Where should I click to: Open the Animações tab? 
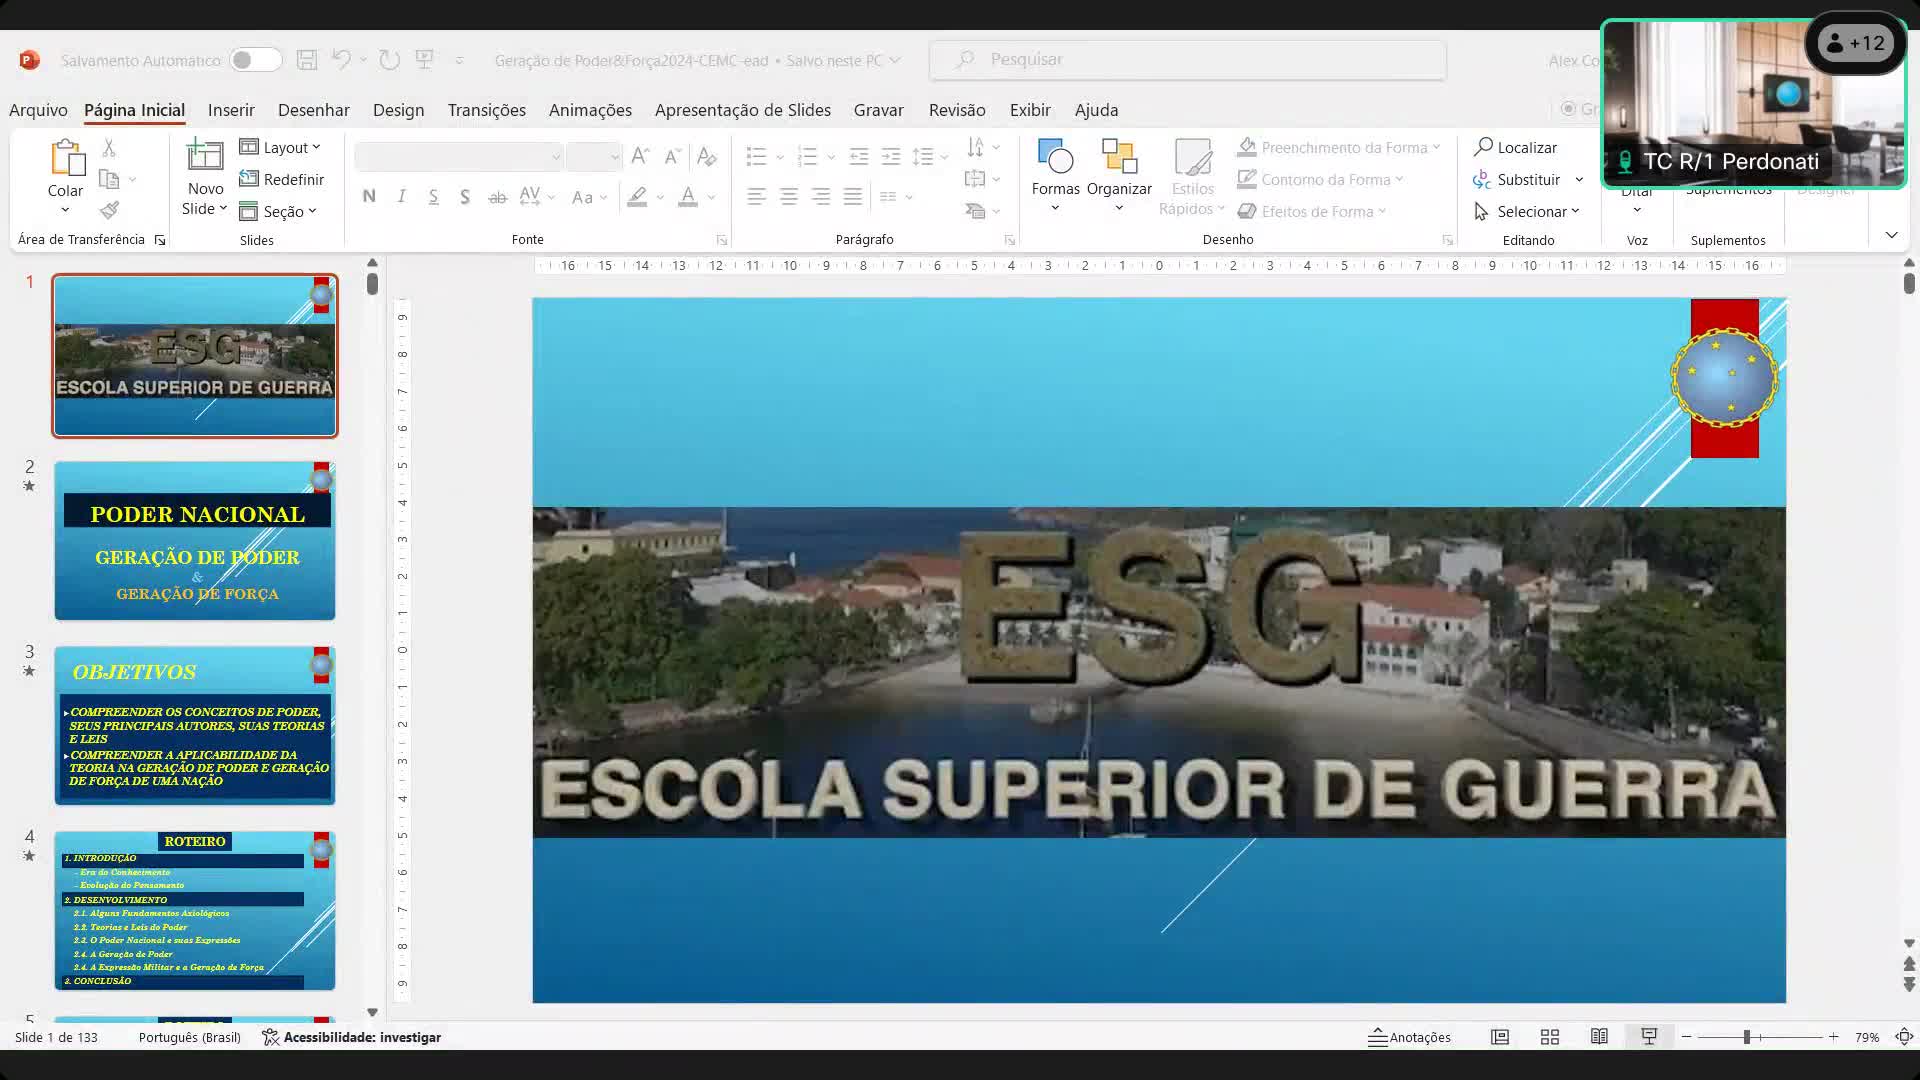[590, 110]
